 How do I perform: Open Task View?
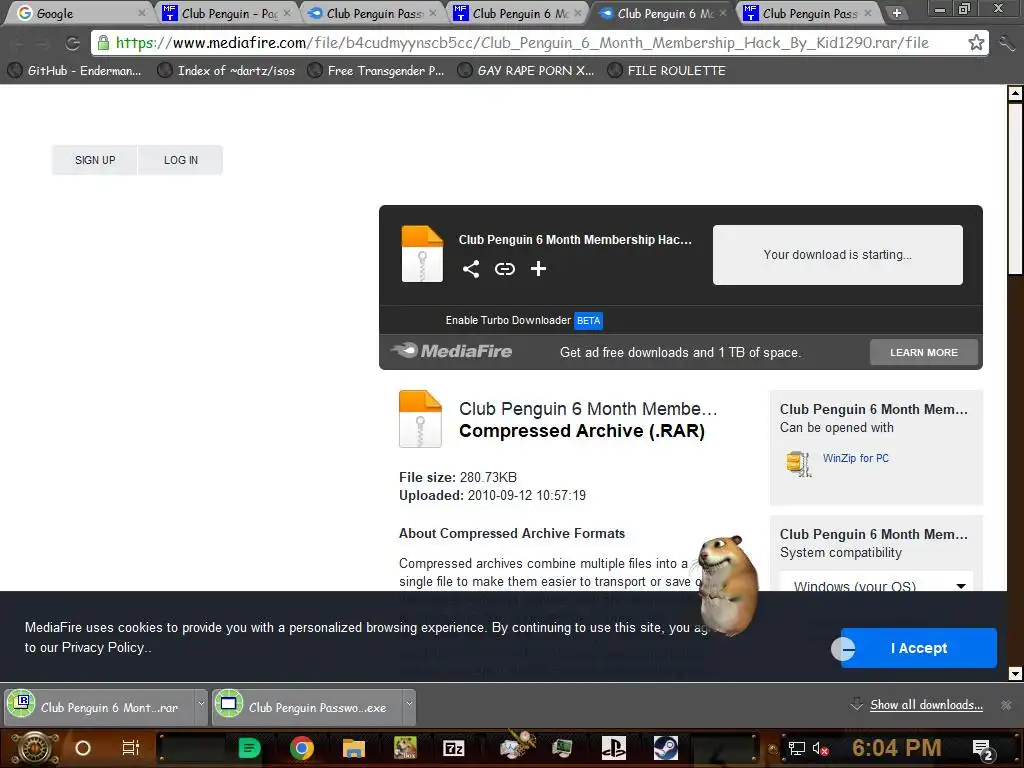[131, 748]
